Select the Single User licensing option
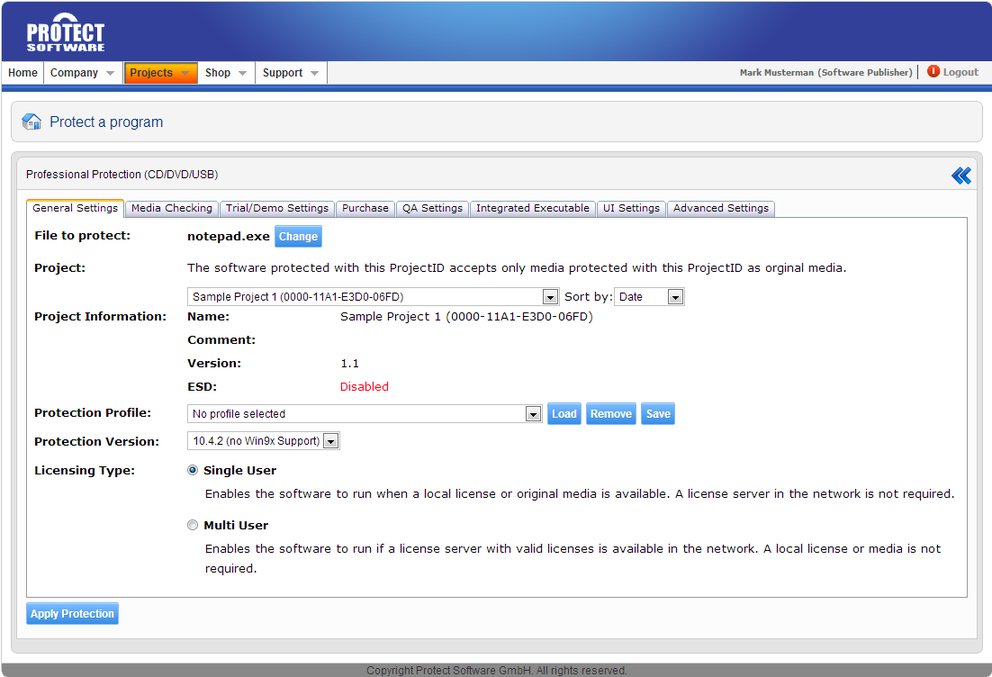Image resolution: width=992 pixels, height=677 pixels. point(192,470)
